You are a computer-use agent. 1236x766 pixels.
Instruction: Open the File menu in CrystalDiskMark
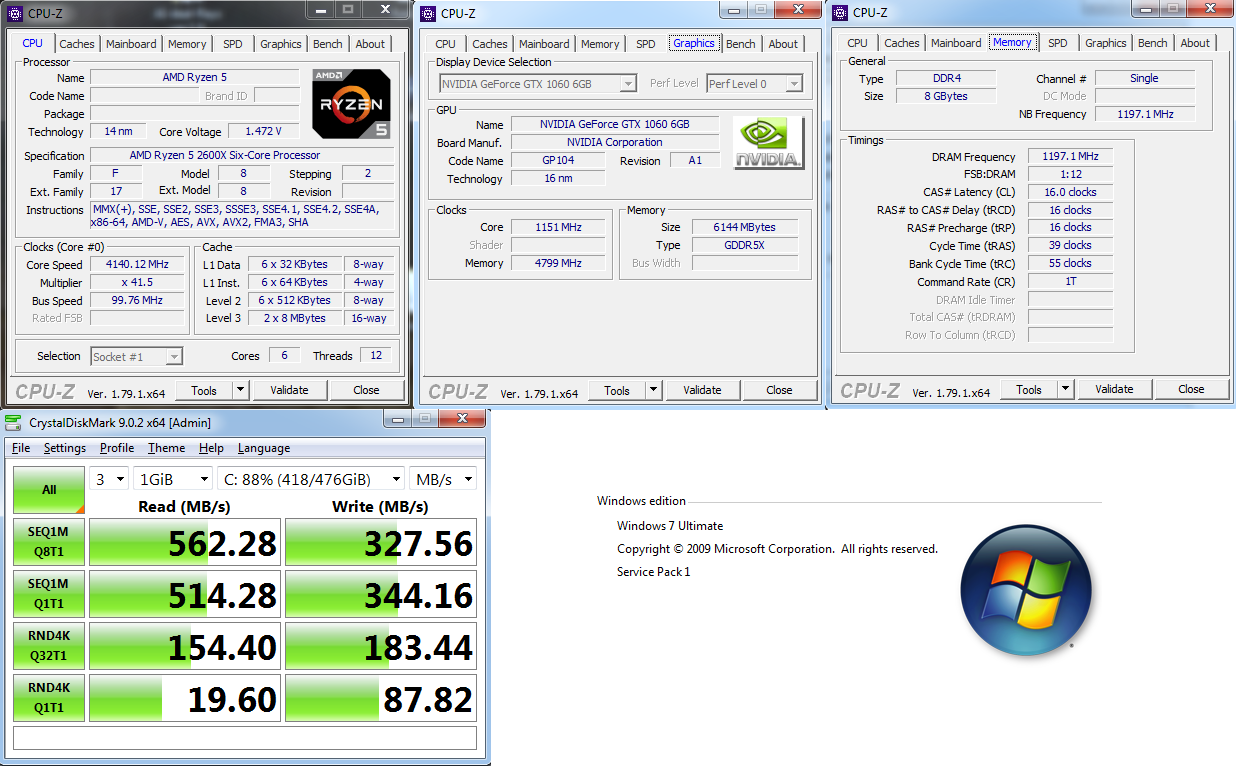point(21,448)
